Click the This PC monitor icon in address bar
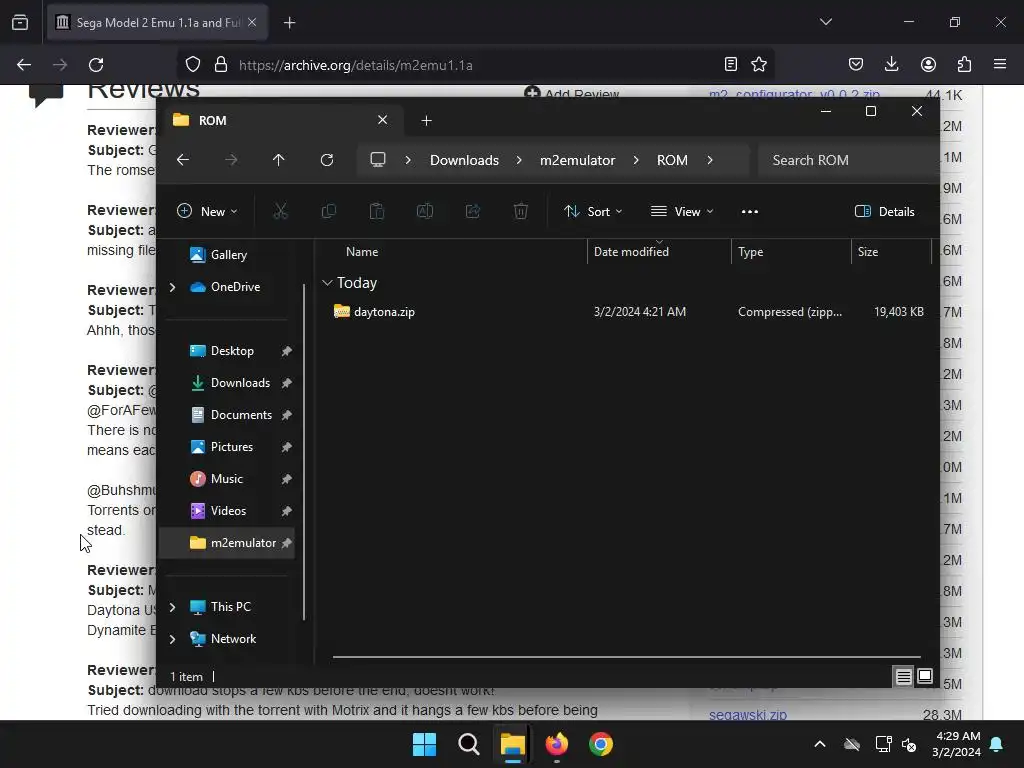1024x768 pixels. (x=377, y=160)
